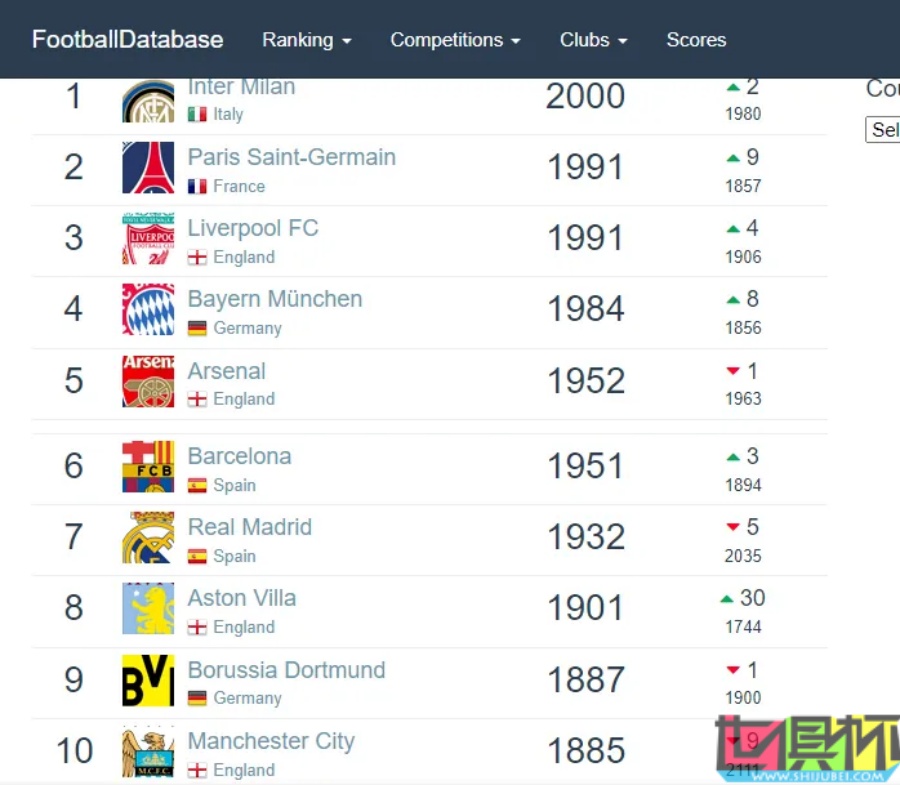900x785 pixels.
Task: Open the Ranking dropdown menu
Action: click(x=306, y=40)
